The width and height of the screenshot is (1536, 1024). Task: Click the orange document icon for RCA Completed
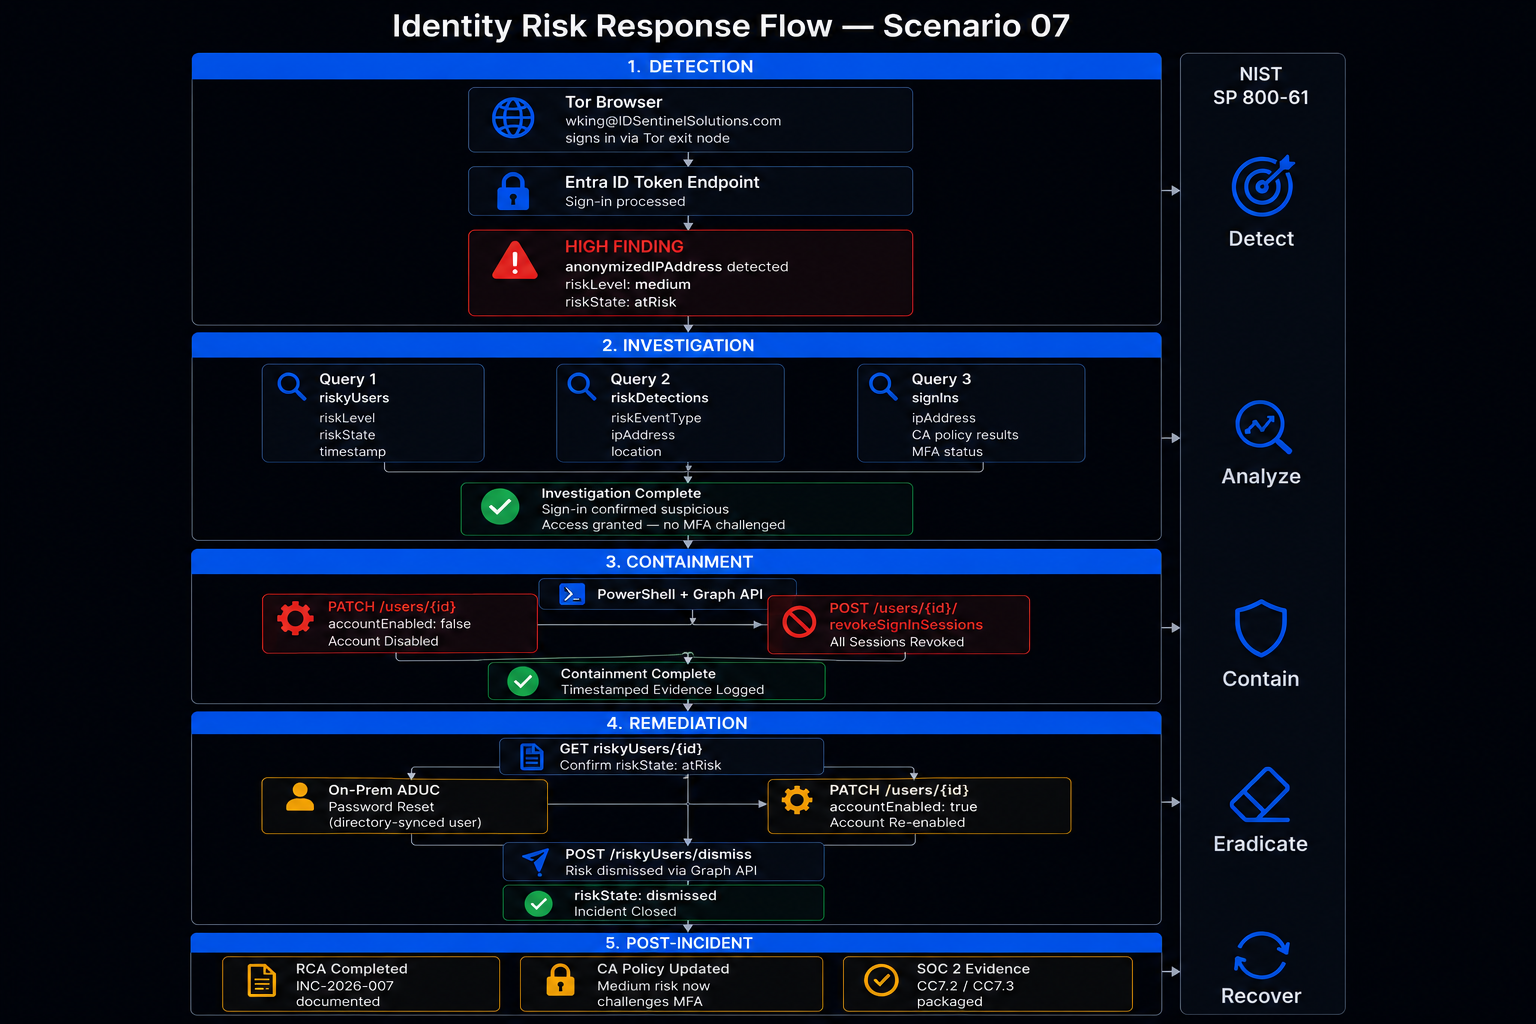262,982
